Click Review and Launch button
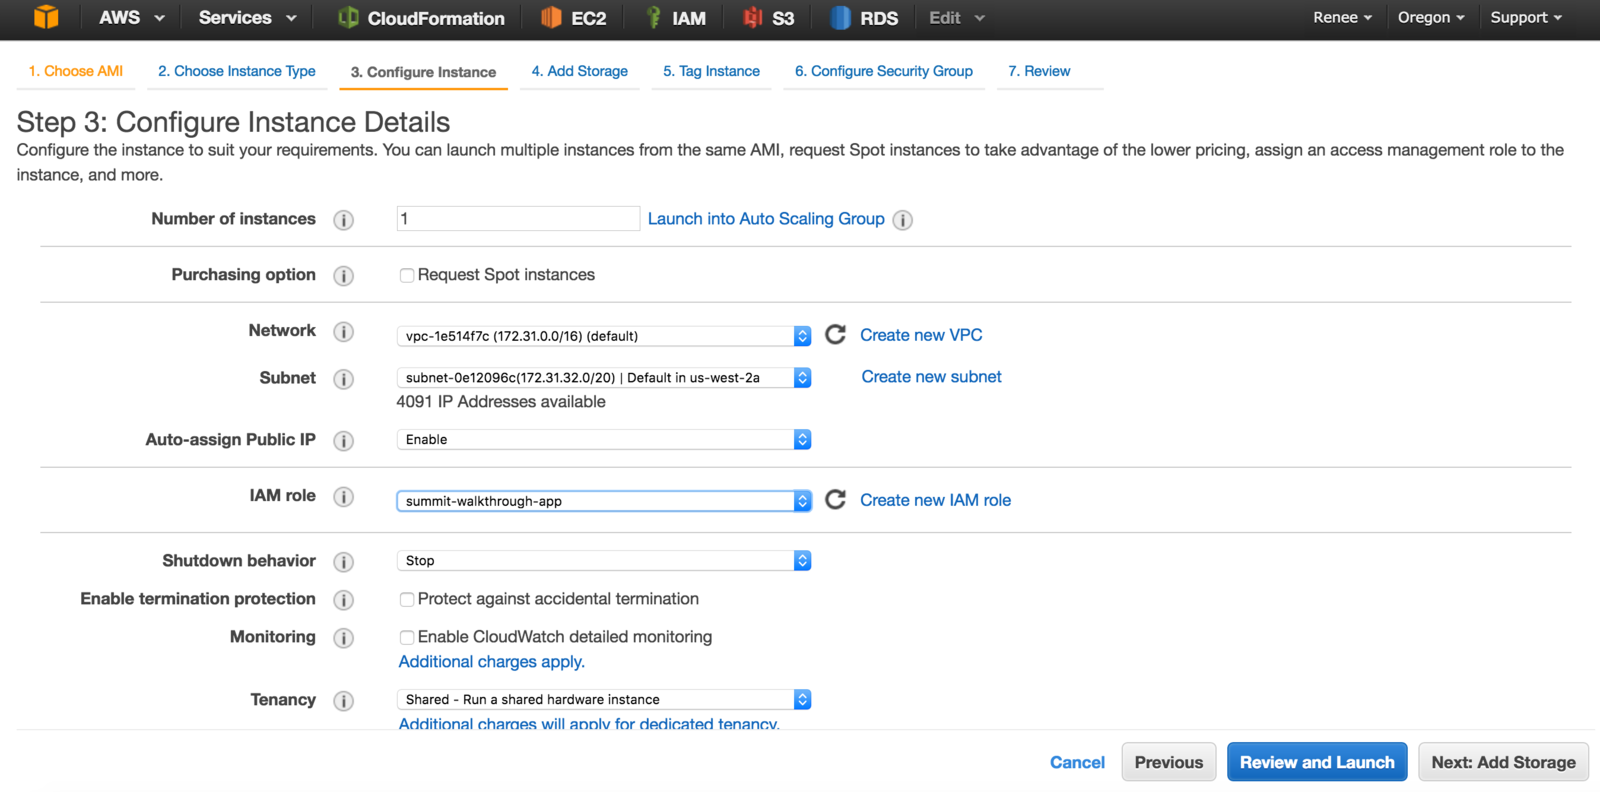Viewport: 1600px width, 792px height. pos(1317,762)
